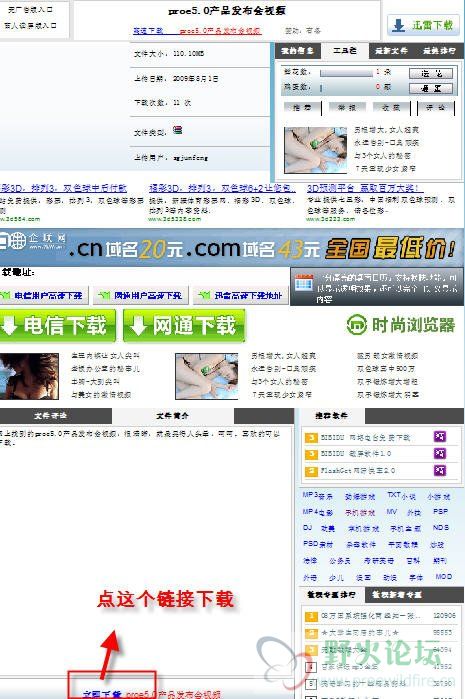
Task: Click the flower count progress bar
Action: tap(346, 73)
